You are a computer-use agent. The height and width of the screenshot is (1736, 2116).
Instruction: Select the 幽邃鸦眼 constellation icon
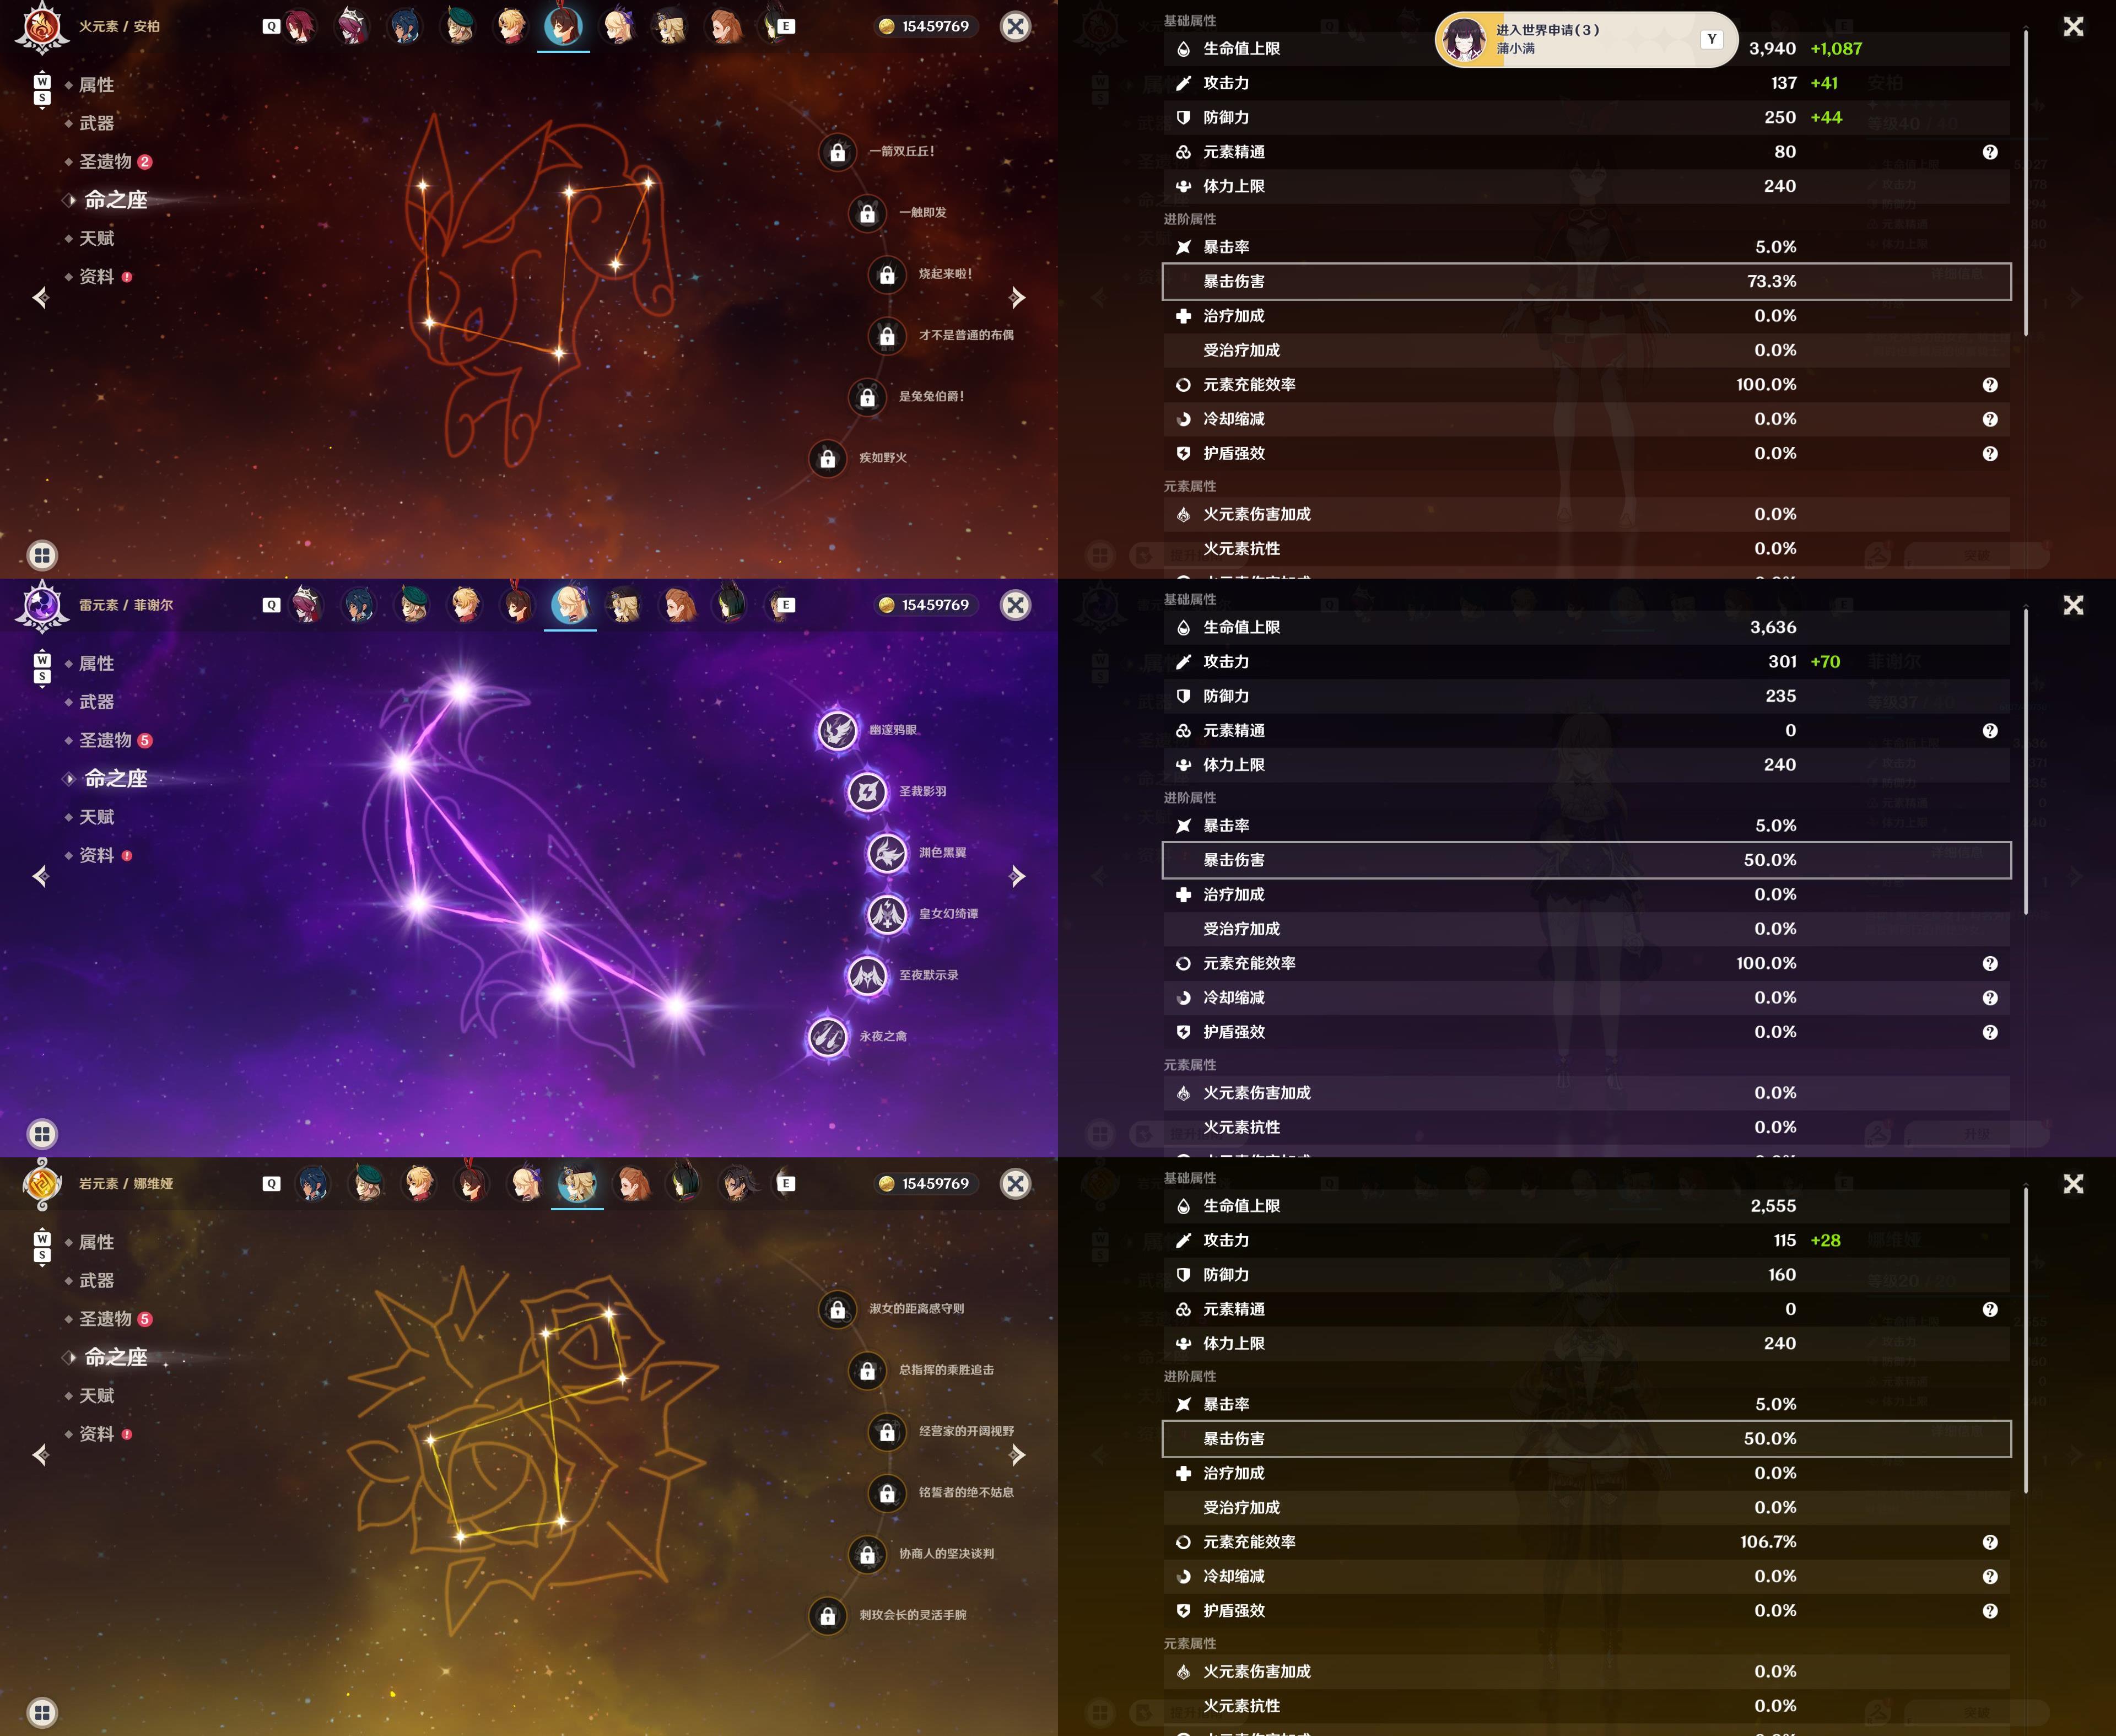[838, 730]
